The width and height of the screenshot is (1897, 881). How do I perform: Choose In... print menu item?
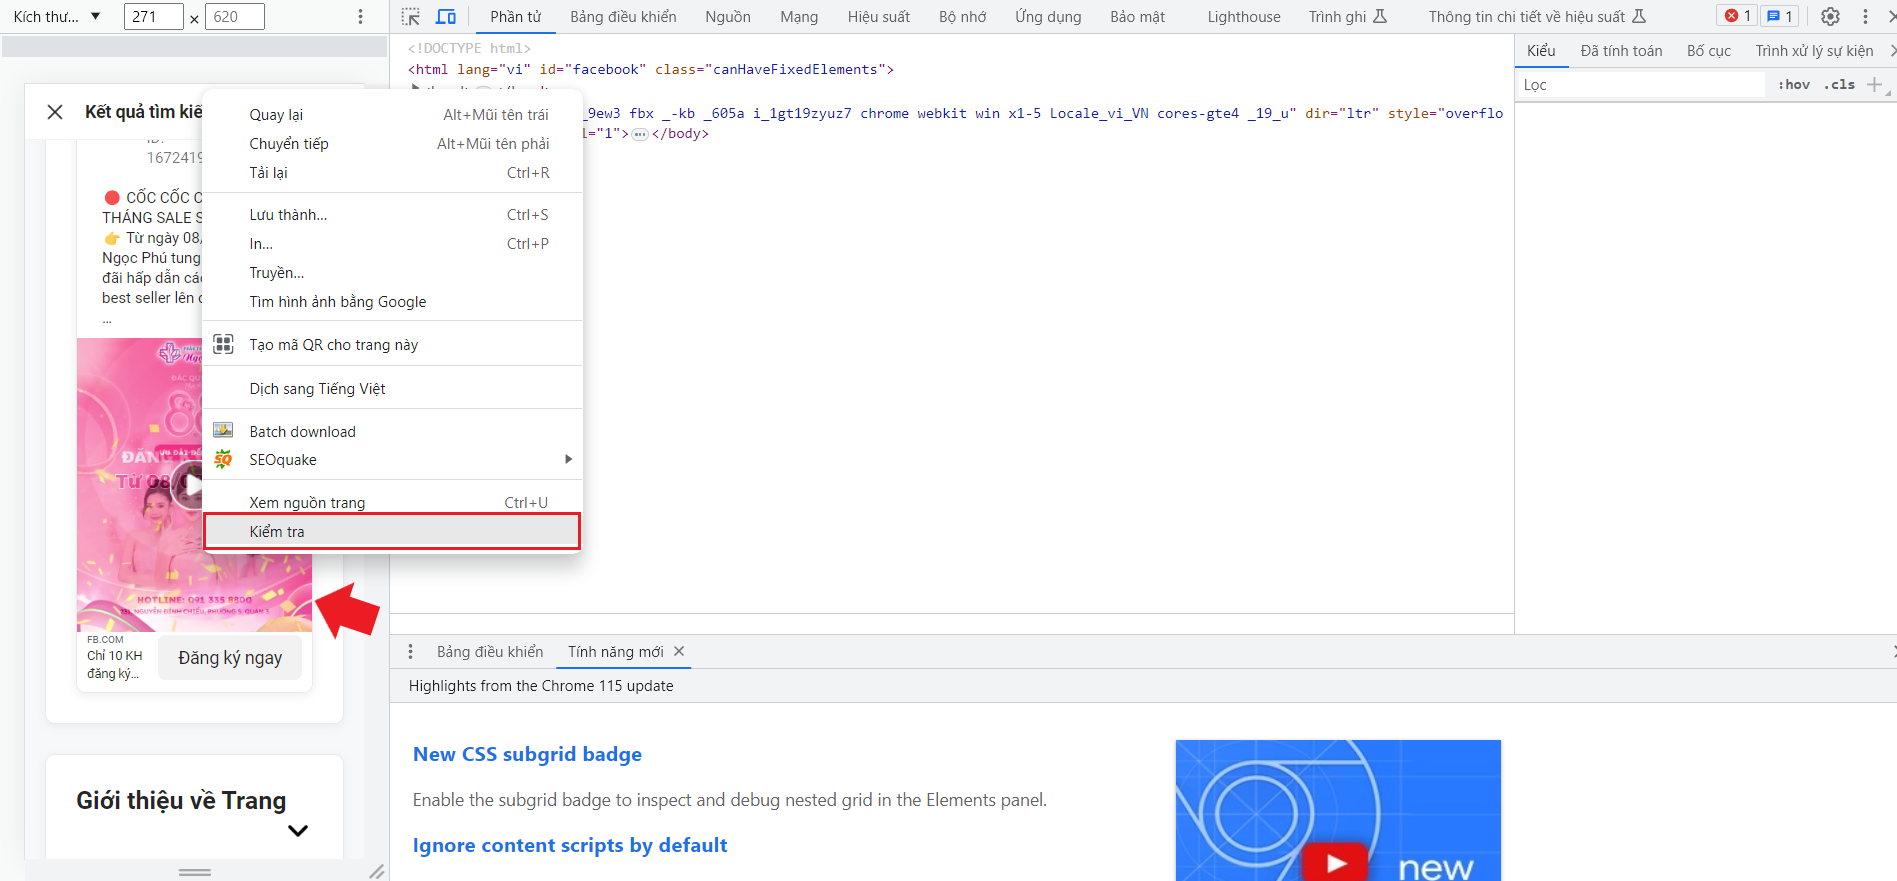[x=392, y=244]
